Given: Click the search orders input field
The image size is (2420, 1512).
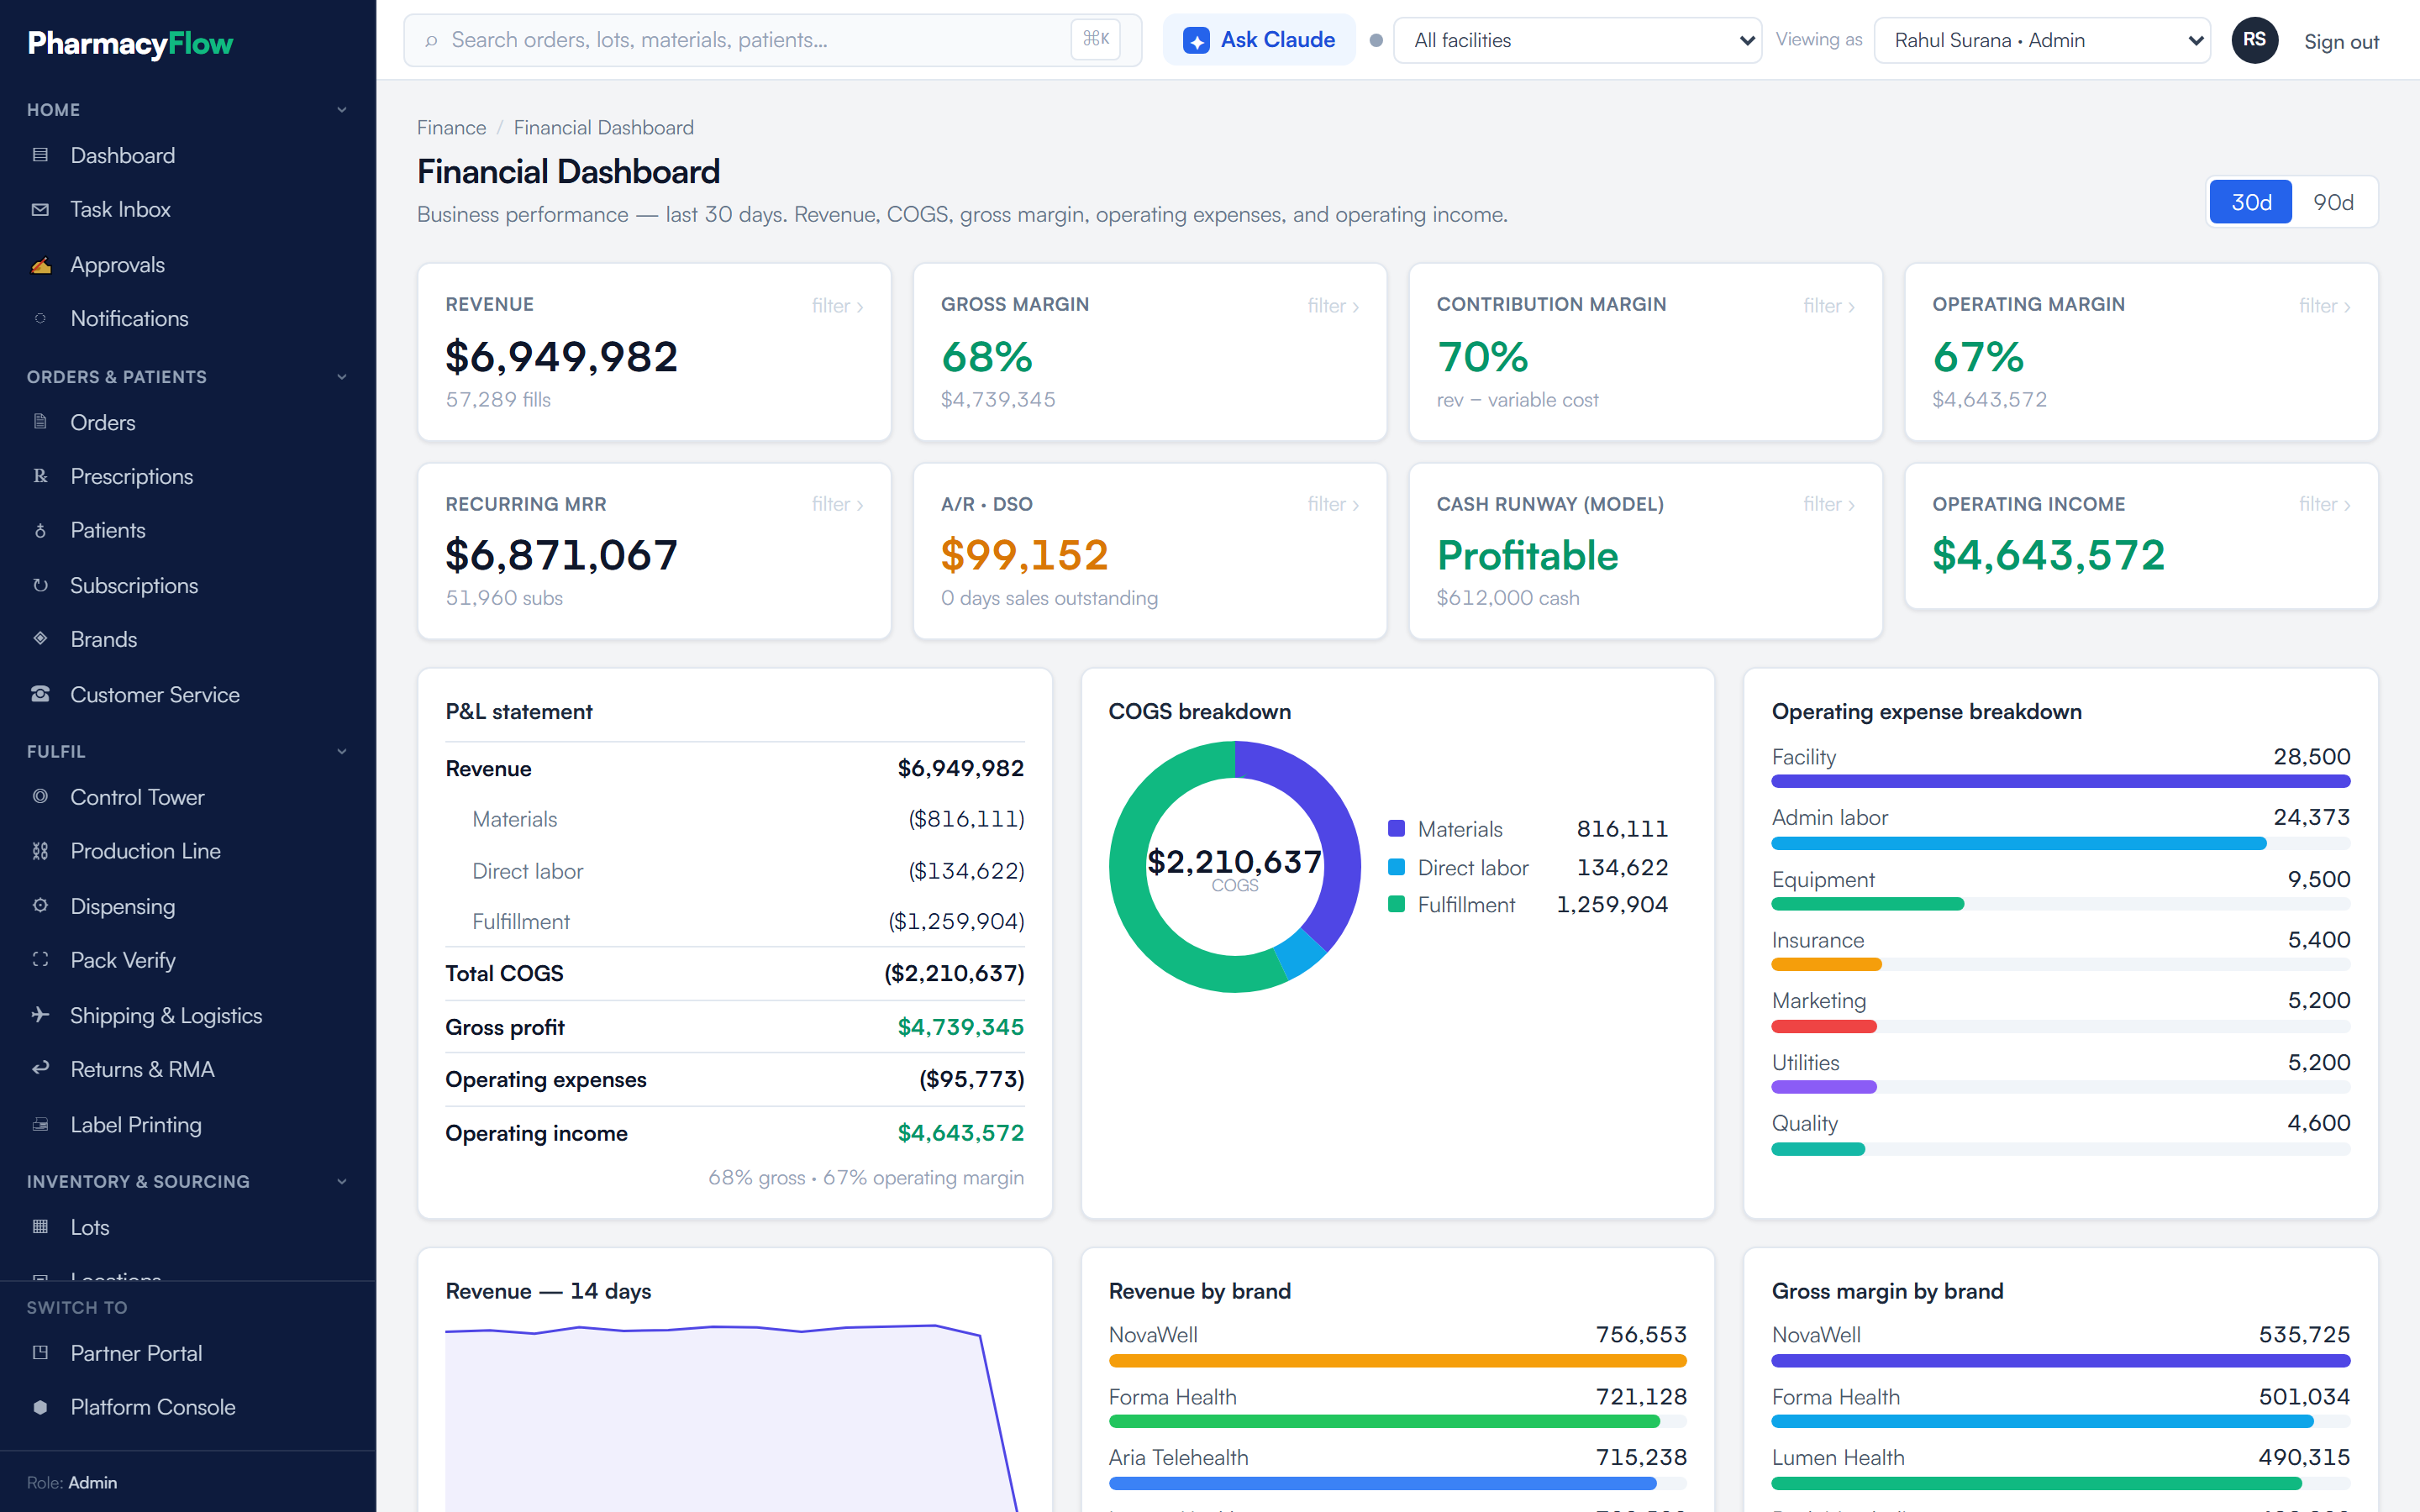Looking at the screenshot, I should tap(772, 40).
